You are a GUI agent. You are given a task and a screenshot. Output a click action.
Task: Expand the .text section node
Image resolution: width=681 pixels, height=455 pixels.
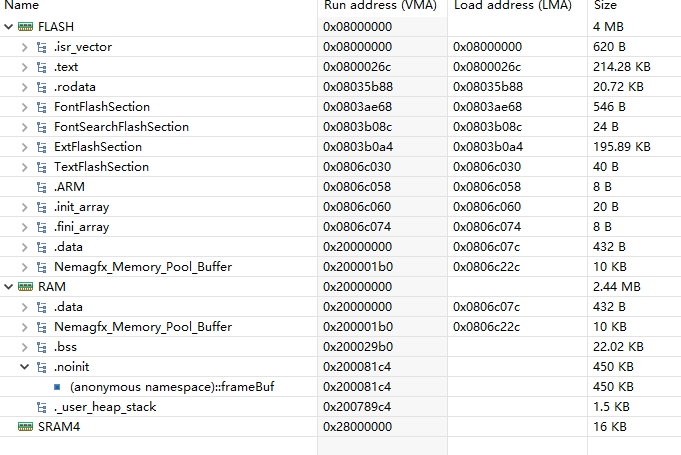pyautogui.click(x=25, y=67)
